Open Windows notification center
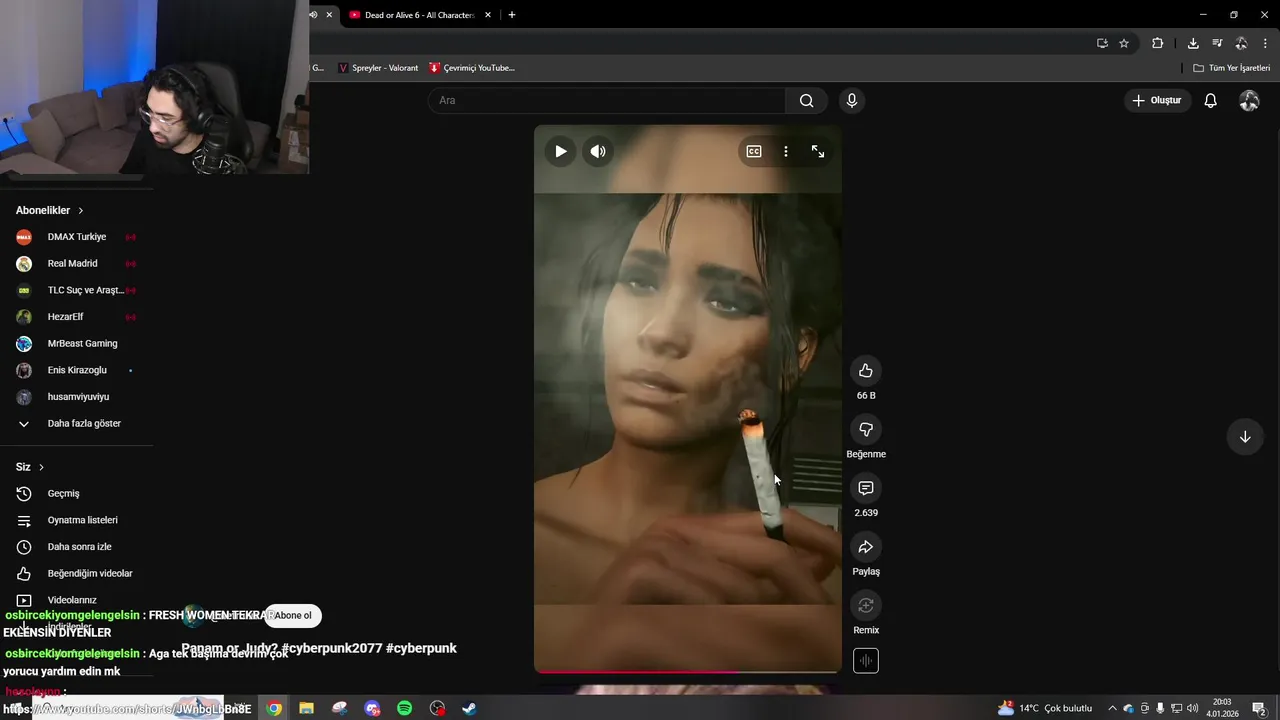 pyautogui.click(x=1259, y=708)
